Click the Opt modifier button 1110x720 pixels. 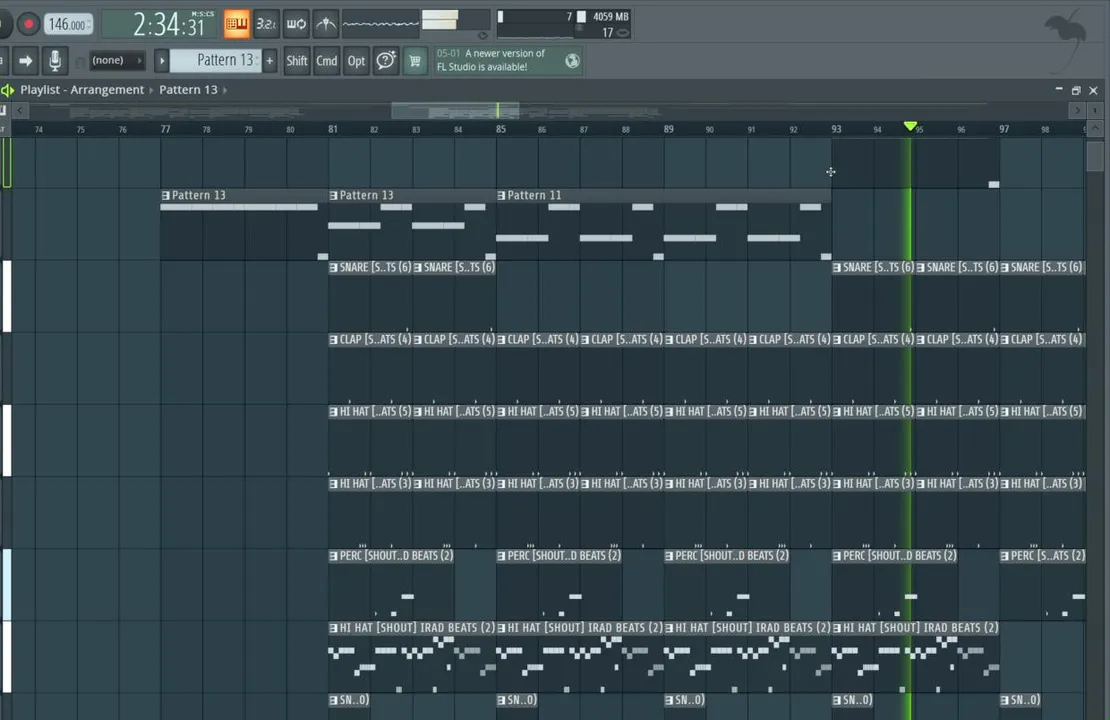pyautogui.click(x=356, y=61)
